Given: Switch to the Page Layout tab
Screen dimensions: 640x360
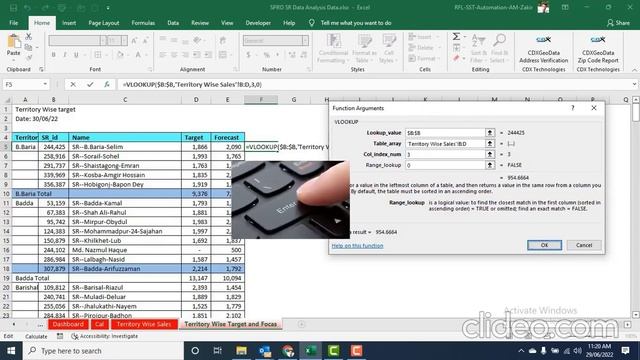Looking at the screenshot, I should point(104,23).
